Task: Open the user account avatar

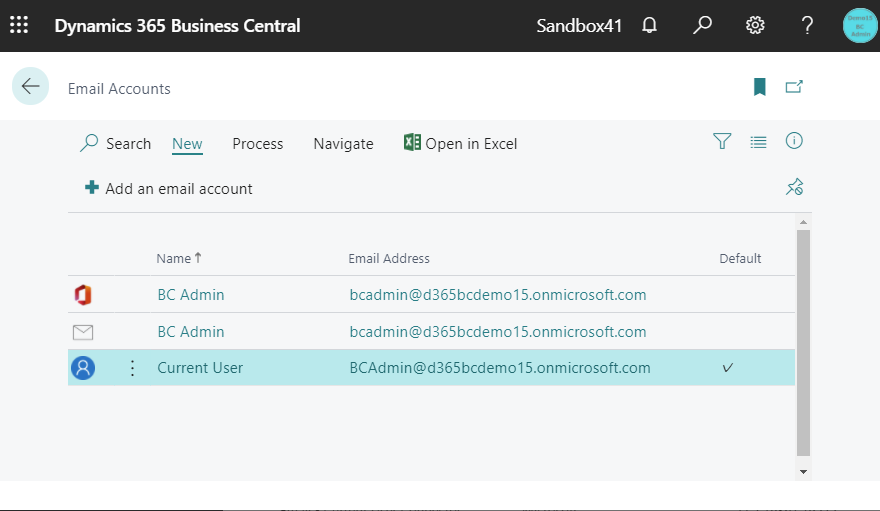Action: click(x=860, y=25)
